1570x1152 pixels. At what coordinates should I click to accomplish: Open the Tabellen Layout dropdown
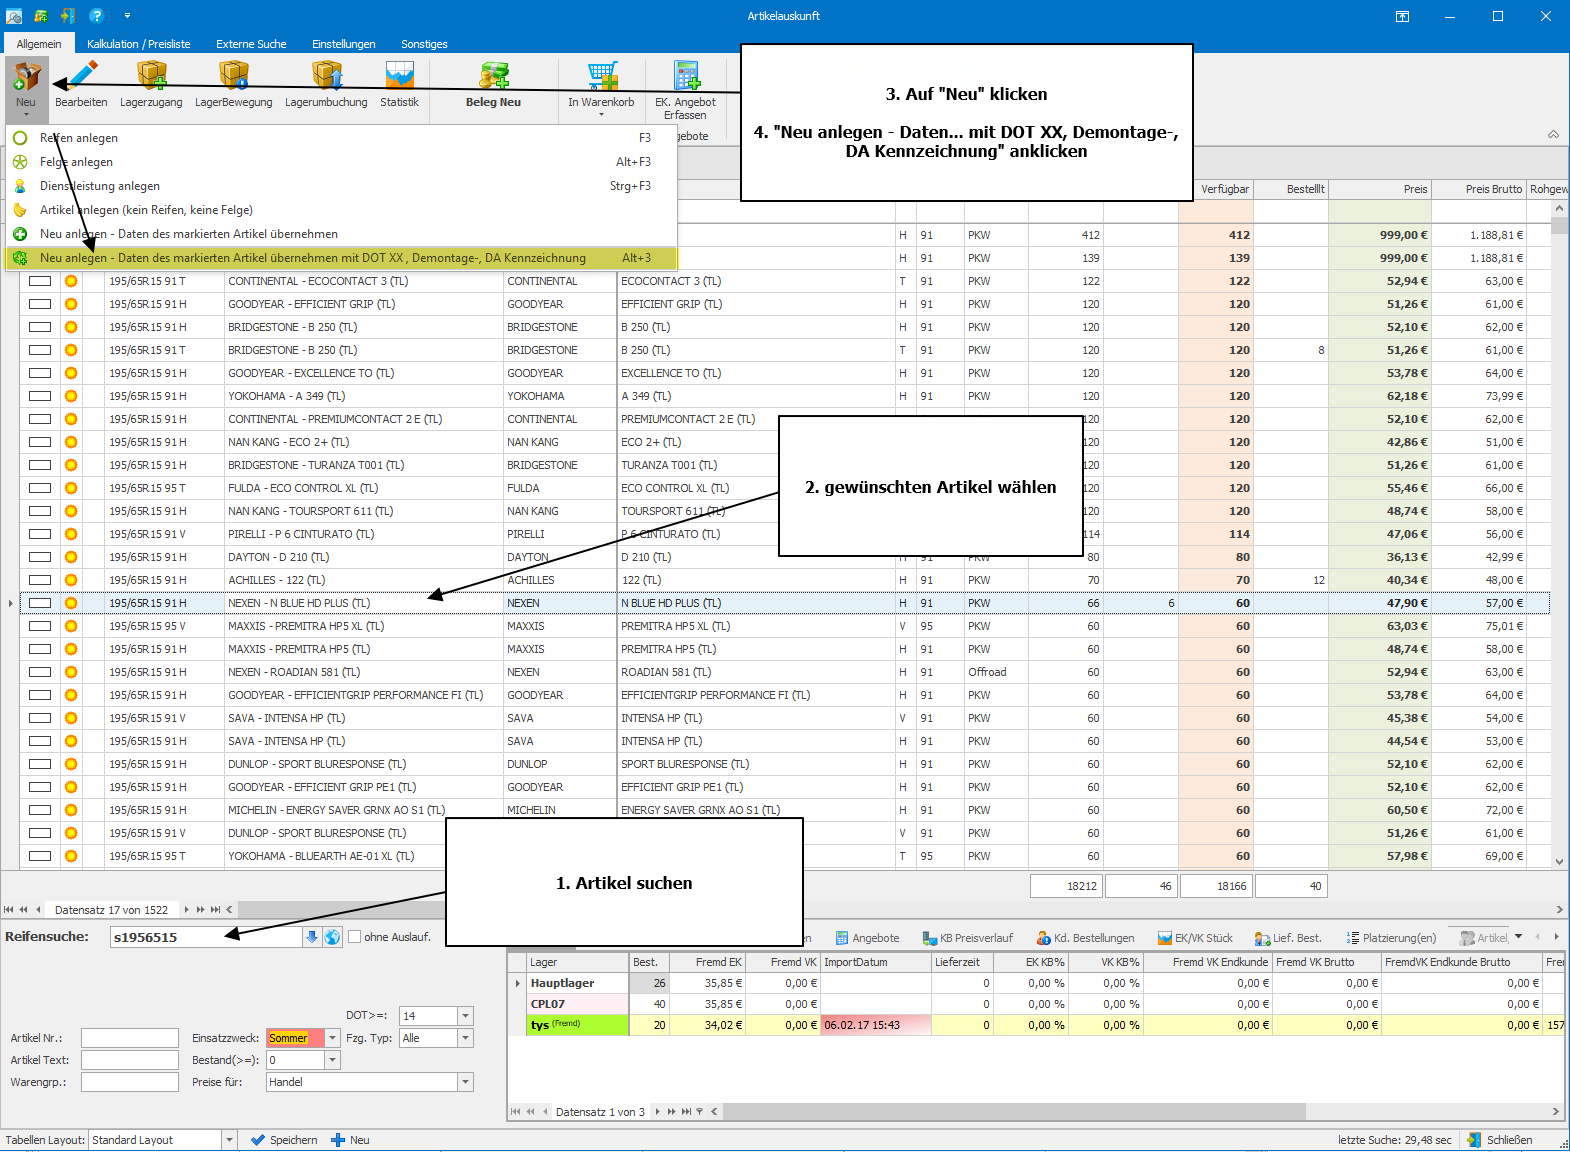click(229, 1140)
